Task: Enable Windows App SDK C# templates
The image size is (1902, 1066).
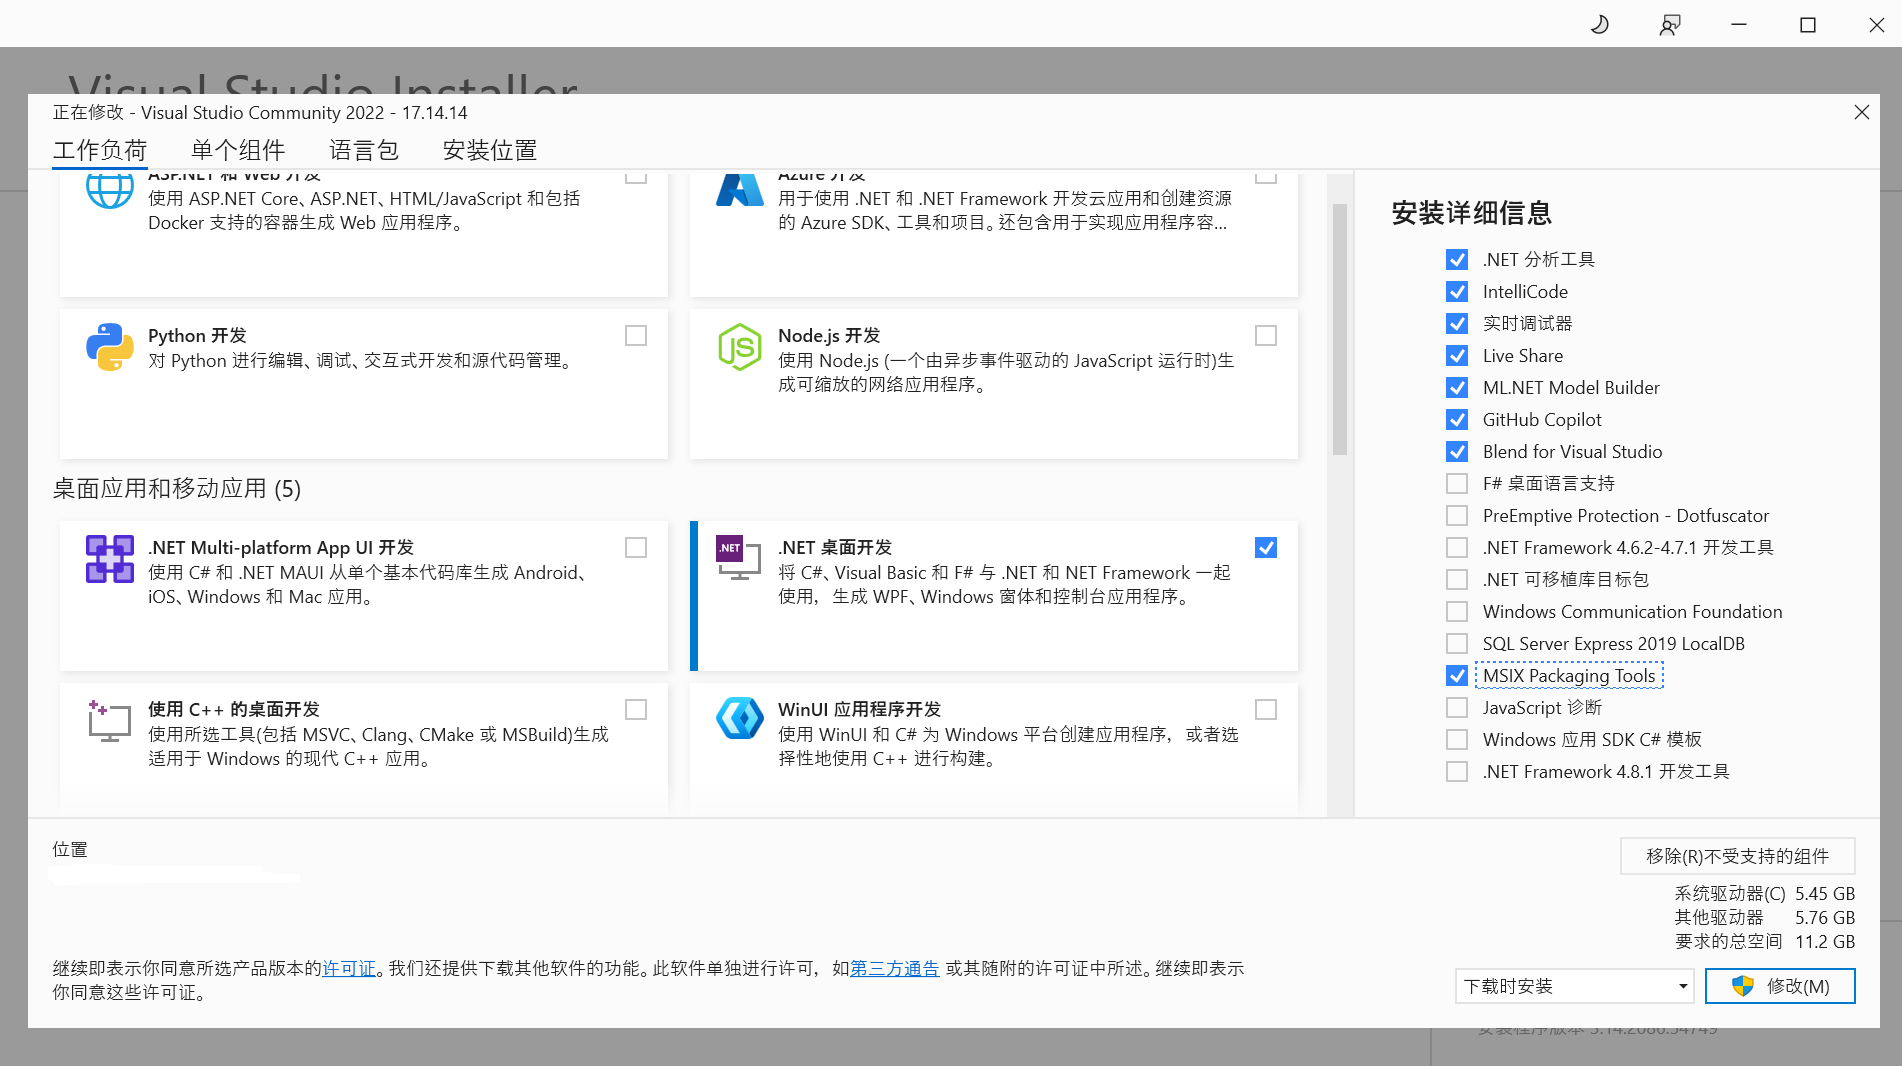Action: pyautogui.click(x=1457, y=740)
